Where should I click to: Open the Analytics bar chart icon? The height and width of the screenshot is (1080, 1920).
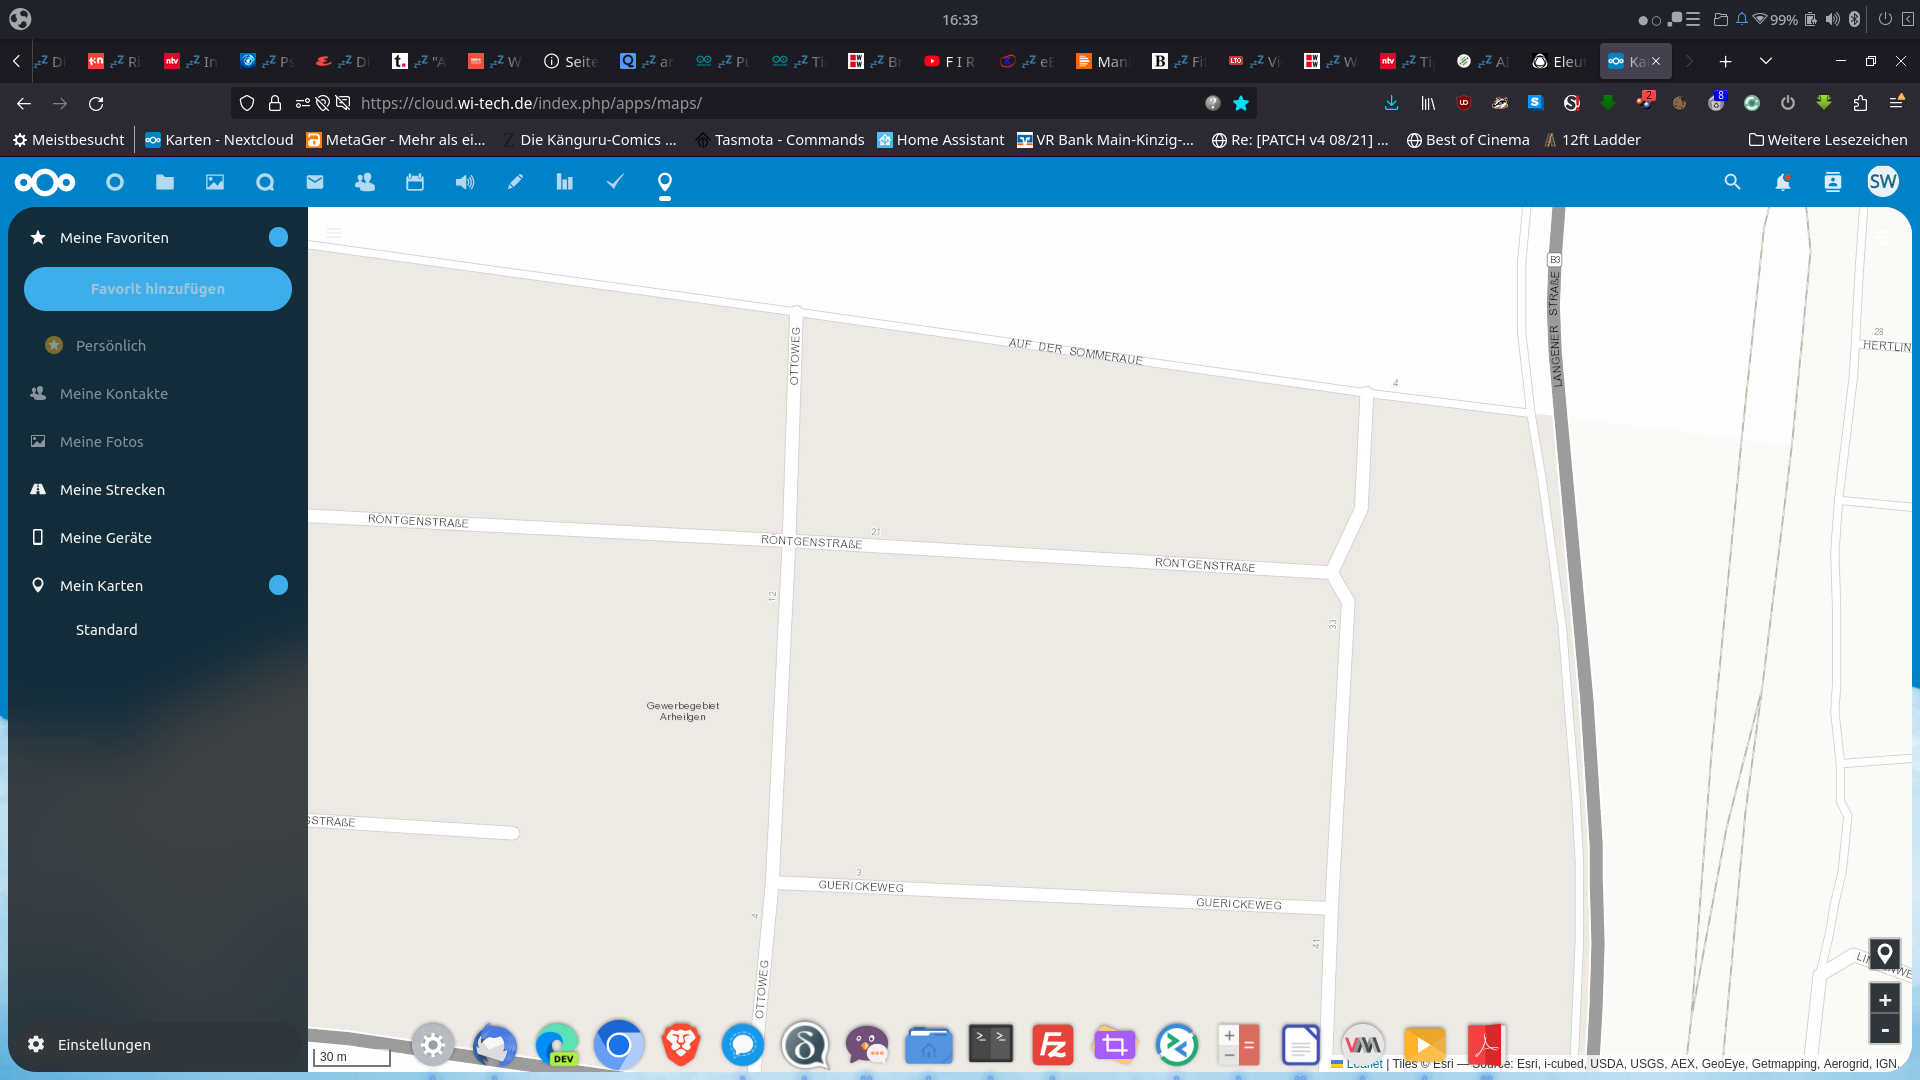564,181
